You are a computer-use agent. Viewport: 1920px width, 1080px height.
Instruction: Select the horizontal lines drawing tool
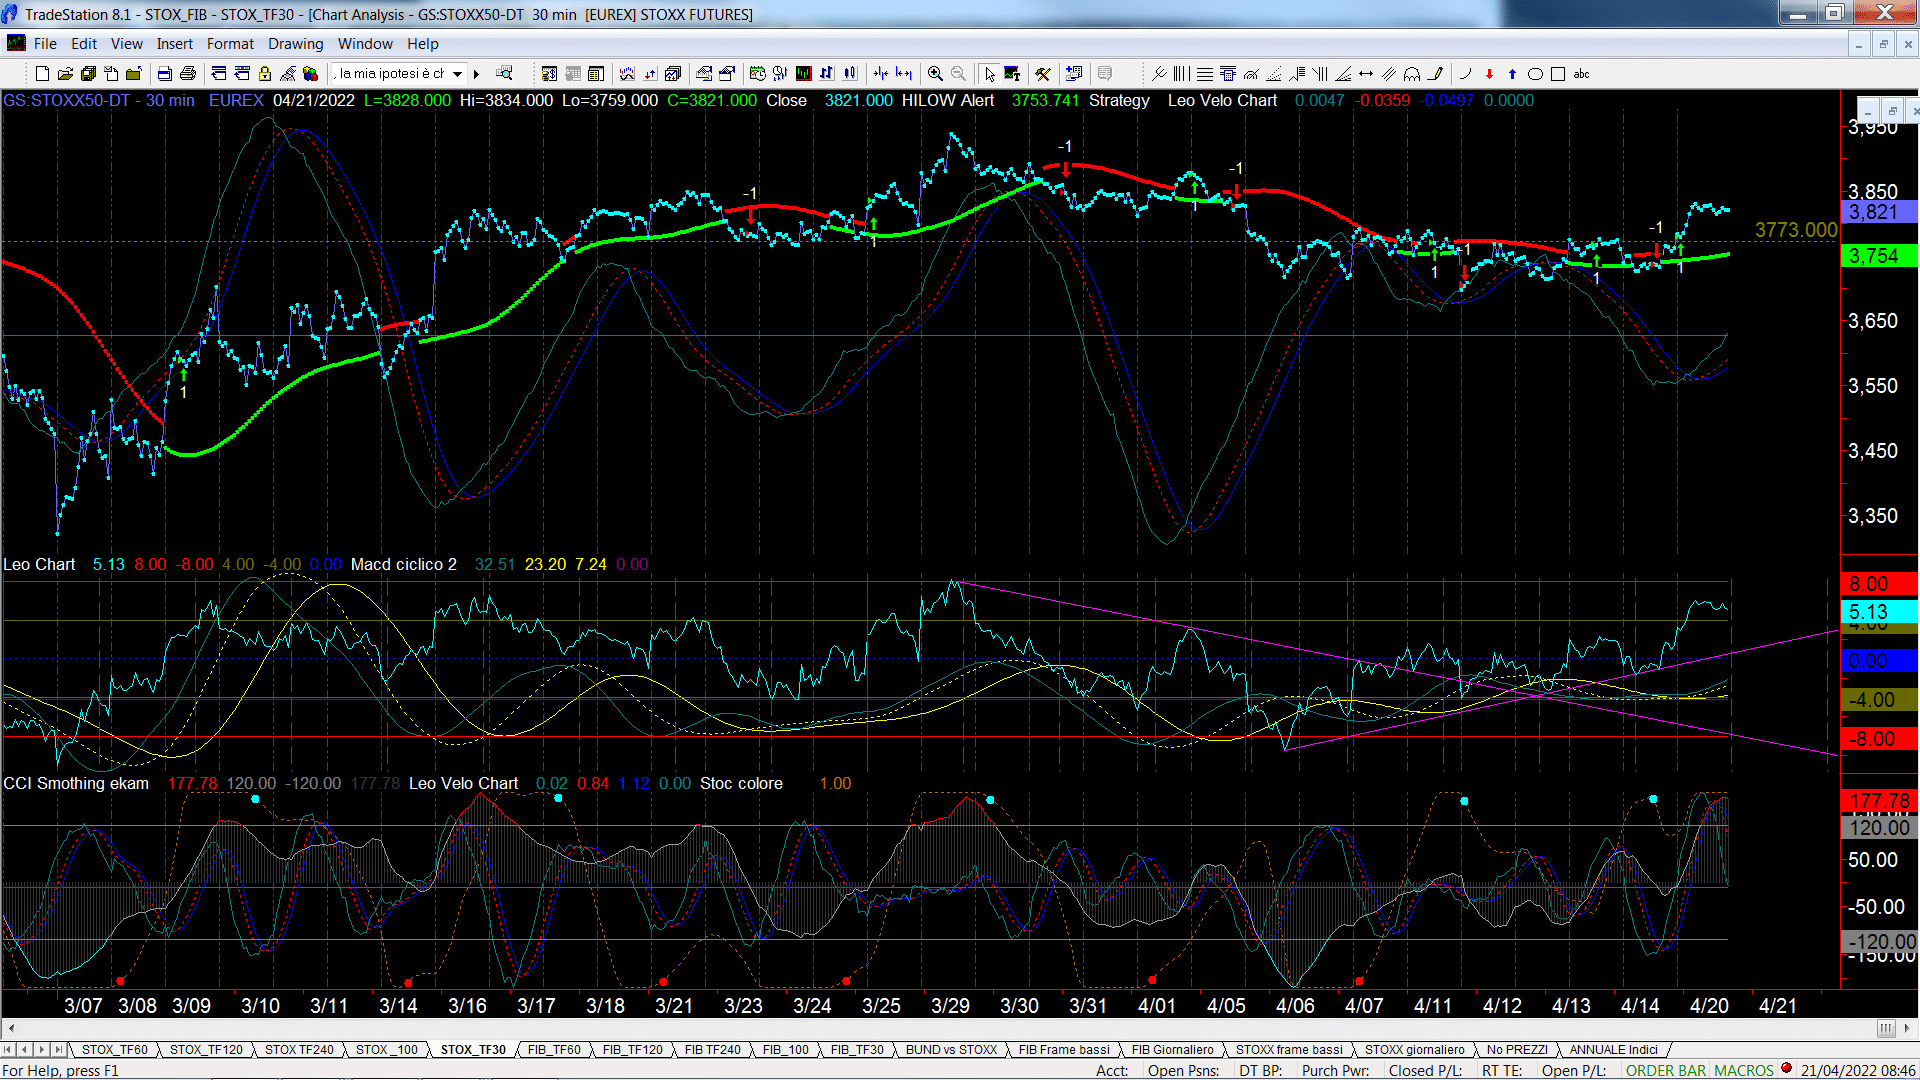point(1205,74)
